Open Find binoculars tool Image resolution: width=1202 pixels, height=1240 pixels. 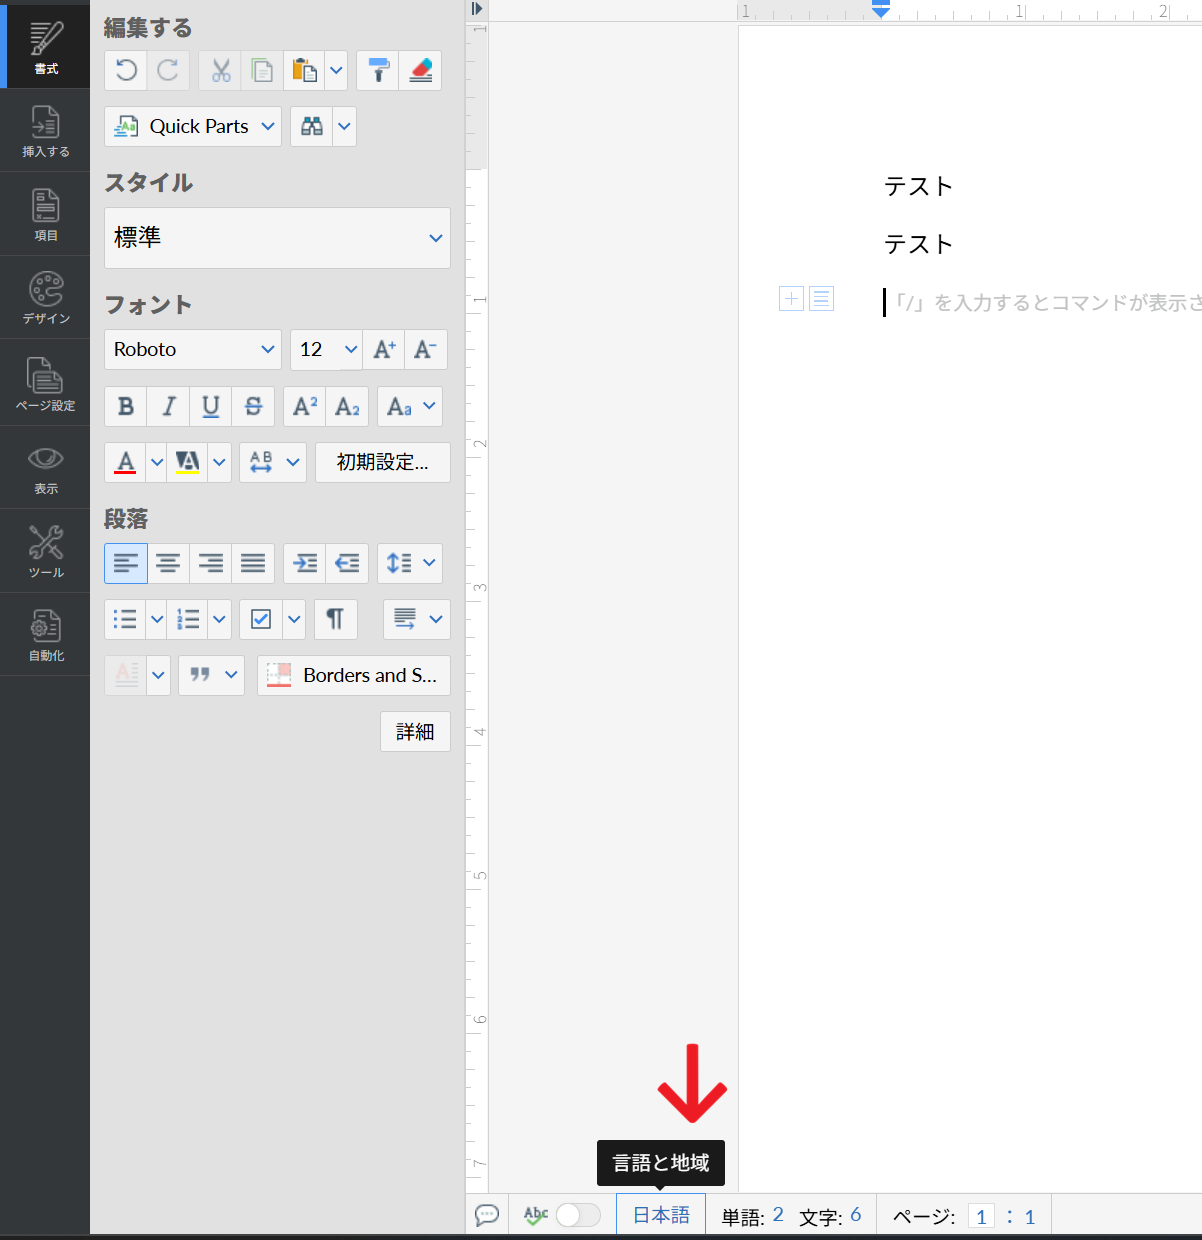312,126
